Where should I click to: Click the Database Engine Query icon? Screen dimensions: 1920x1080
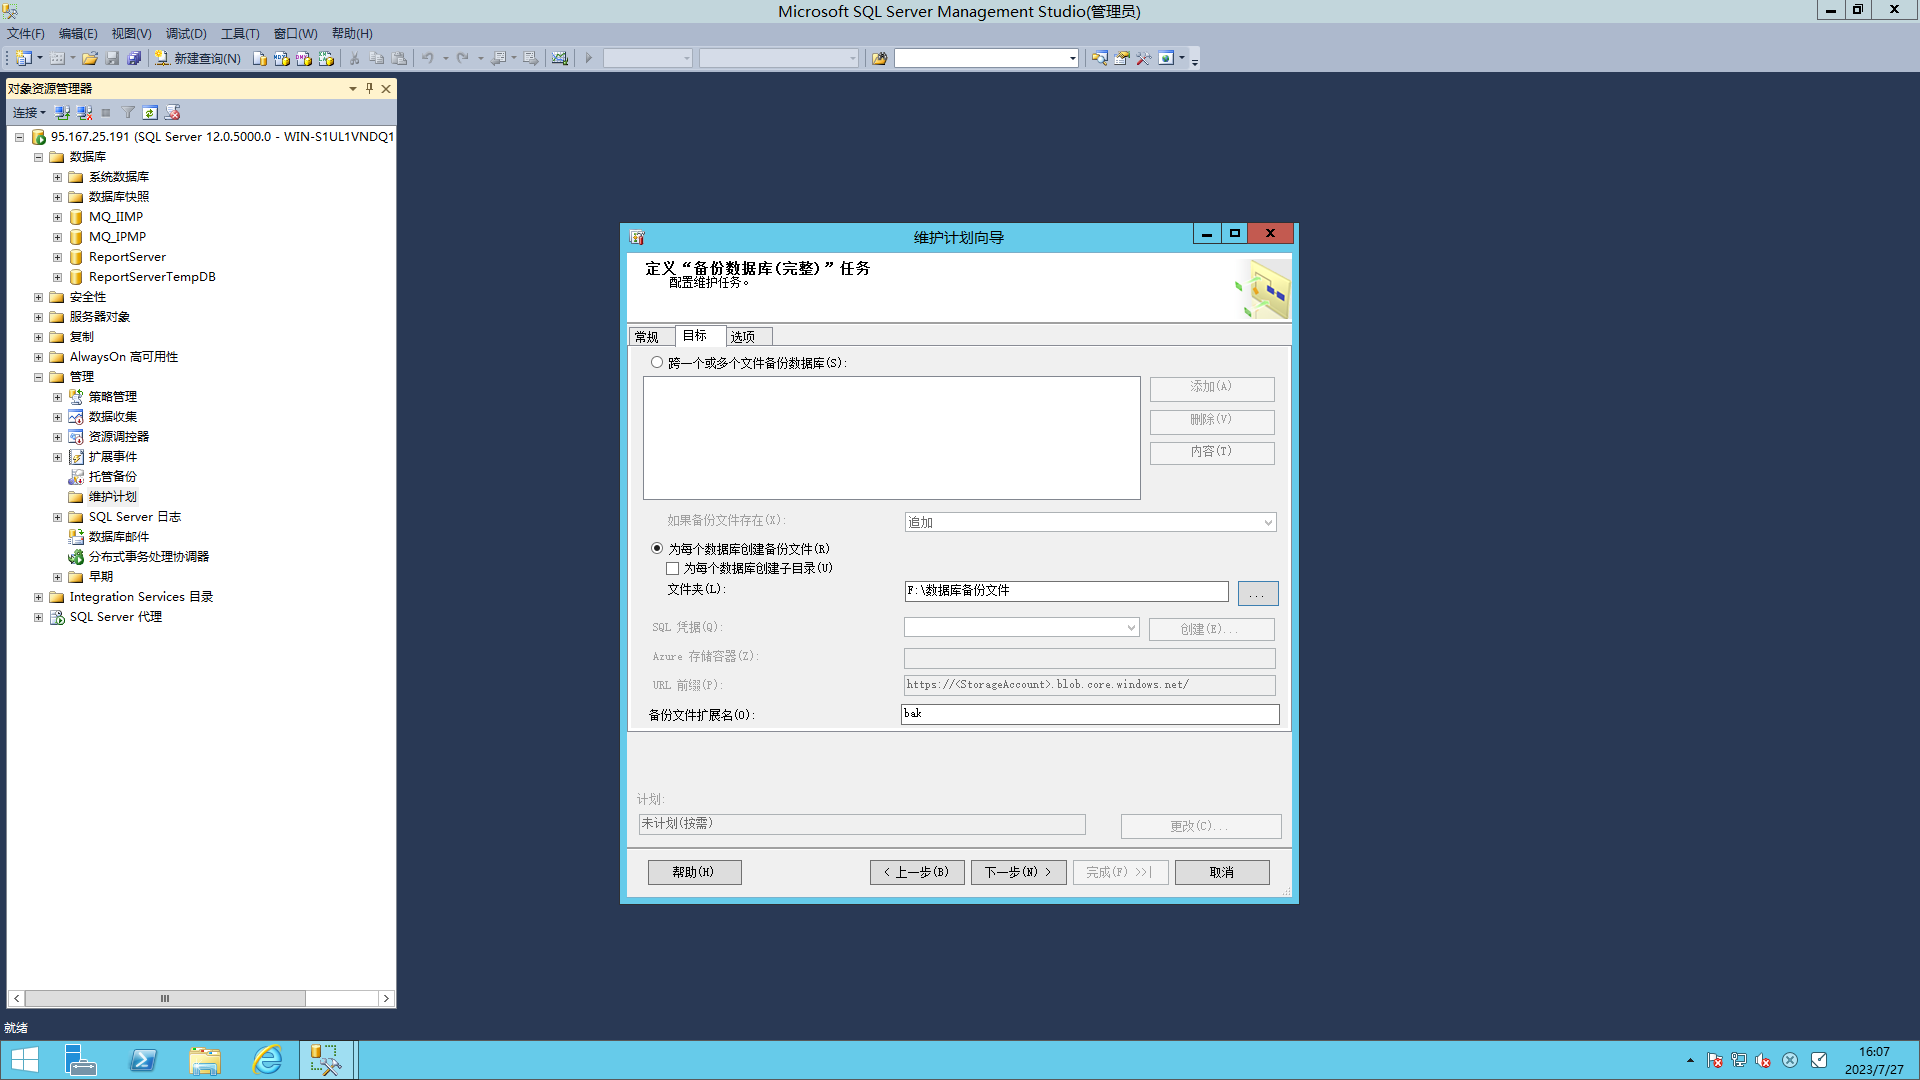(260, 58)
